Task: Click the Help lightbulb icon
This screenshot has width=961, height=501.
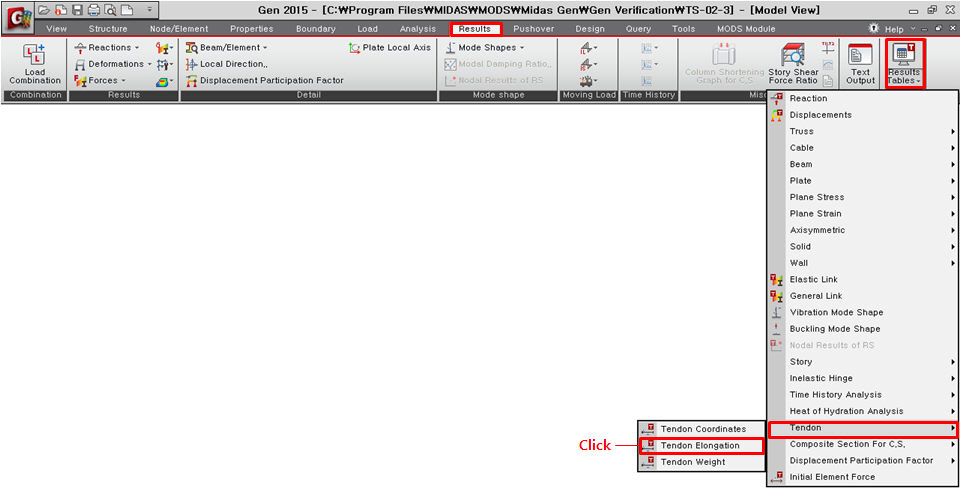Action: click(874, 28)
